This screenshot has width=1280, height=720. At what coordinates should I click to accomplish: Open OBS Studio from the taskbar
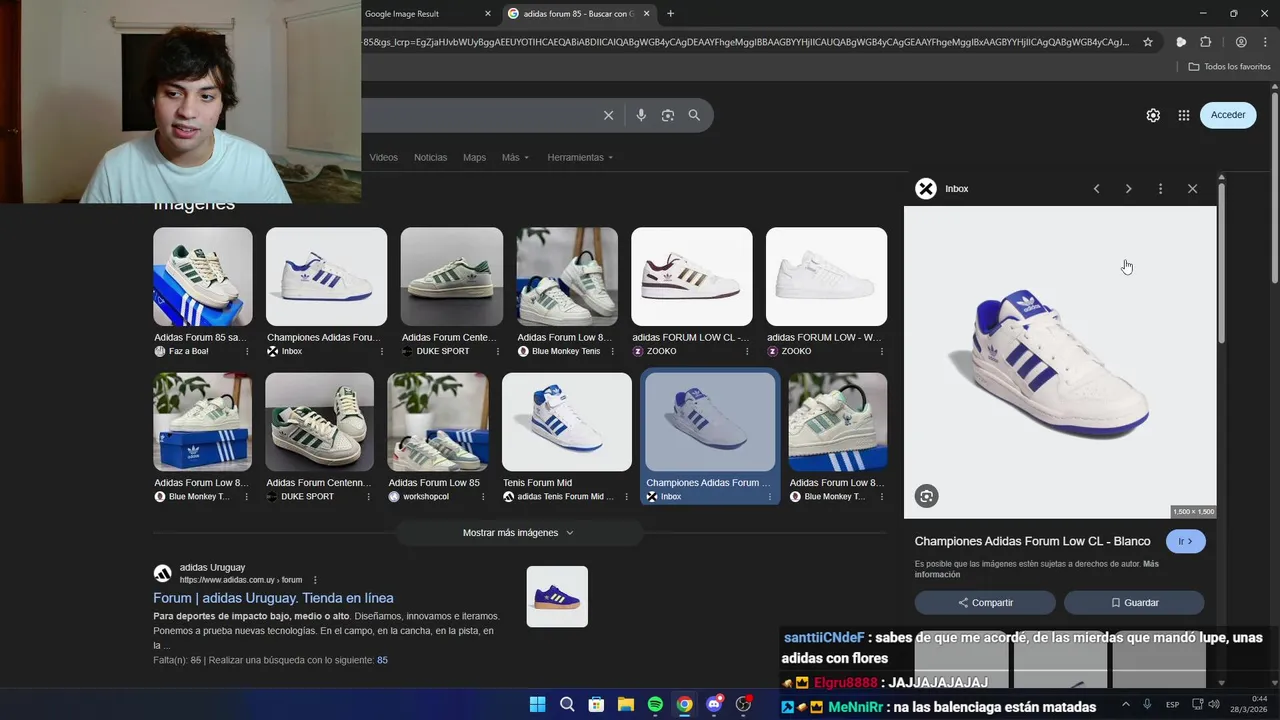(x=743, y=704)
